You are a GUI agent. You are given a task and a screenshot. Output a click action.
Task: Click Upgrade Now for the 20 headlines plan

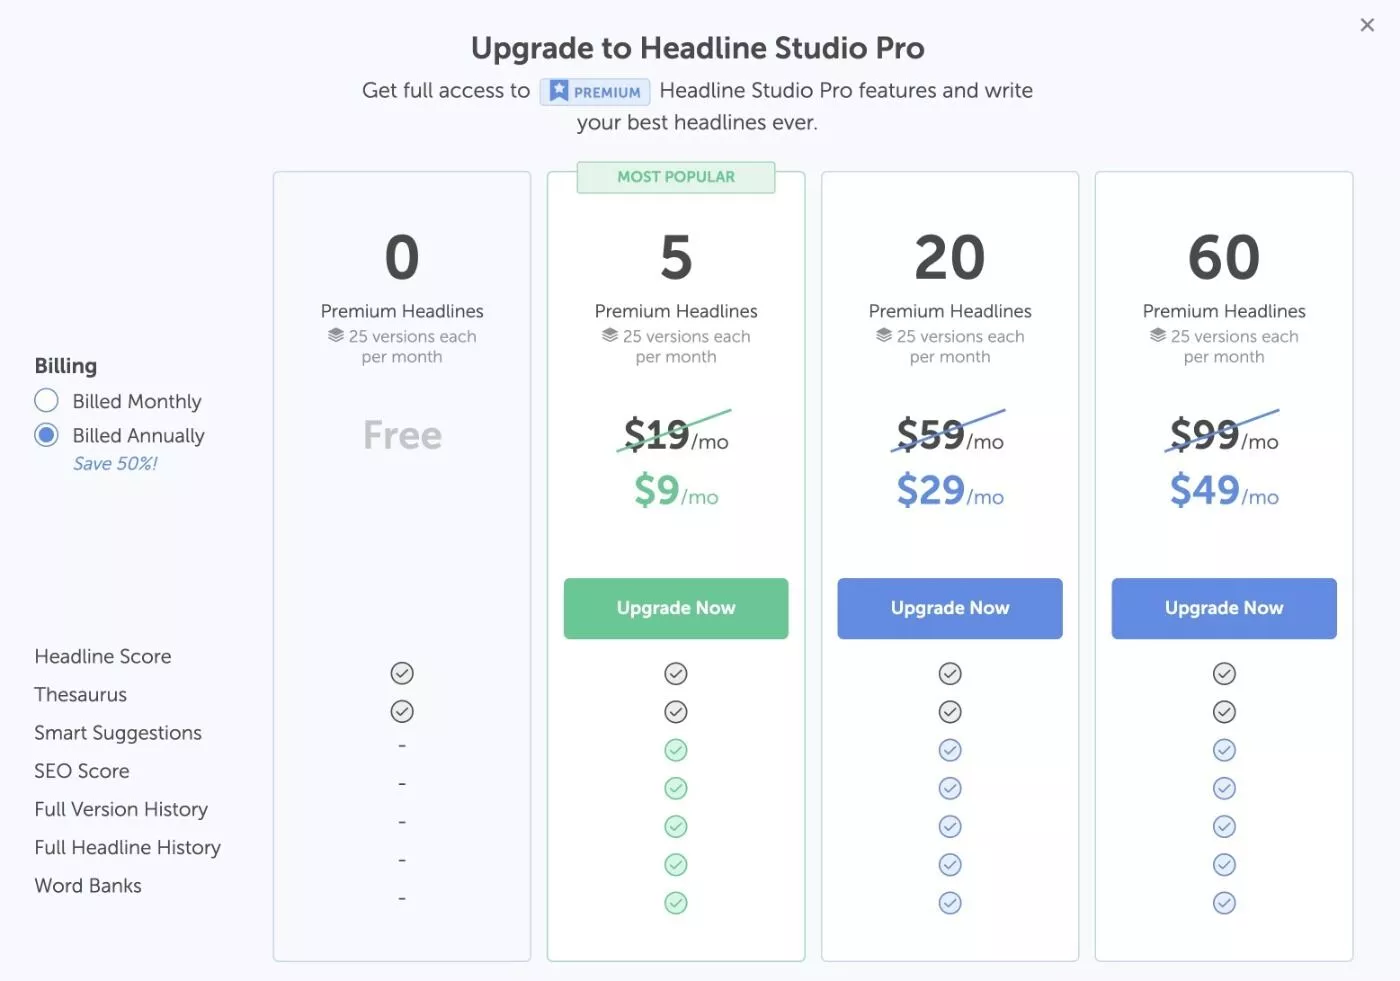click(x=950, y=608)
